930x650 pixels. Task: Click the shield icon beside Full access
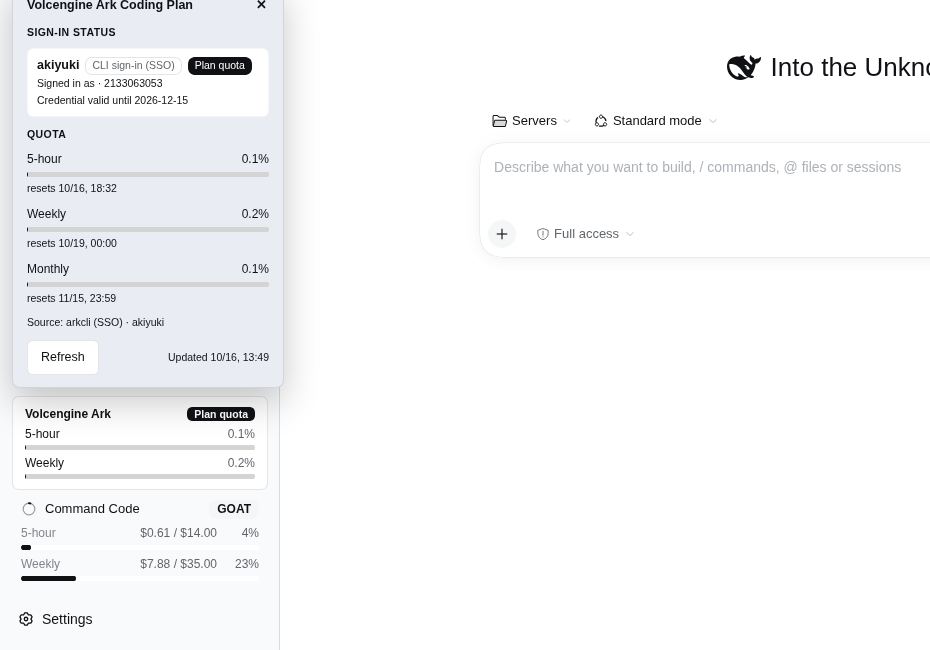543,234
